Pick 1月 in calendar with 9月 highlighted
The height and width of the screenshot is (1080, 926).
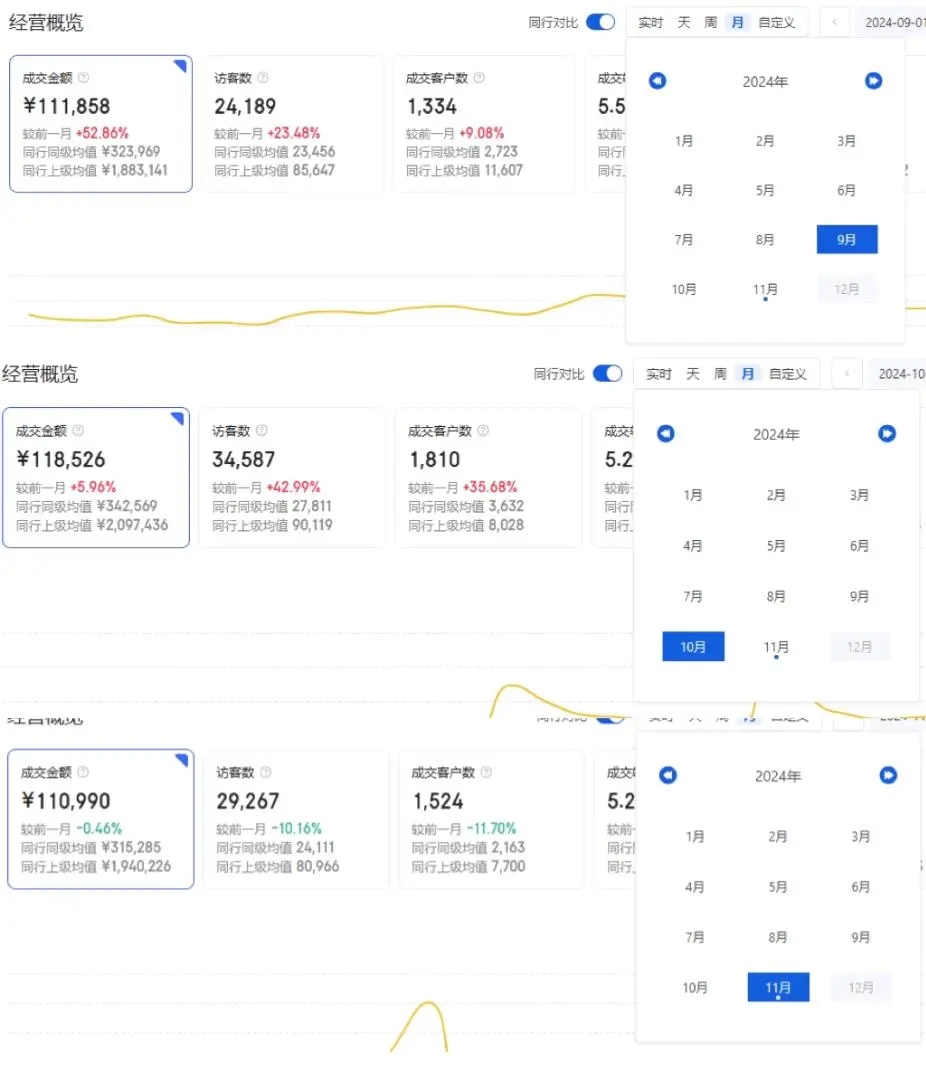coord(683,141)
